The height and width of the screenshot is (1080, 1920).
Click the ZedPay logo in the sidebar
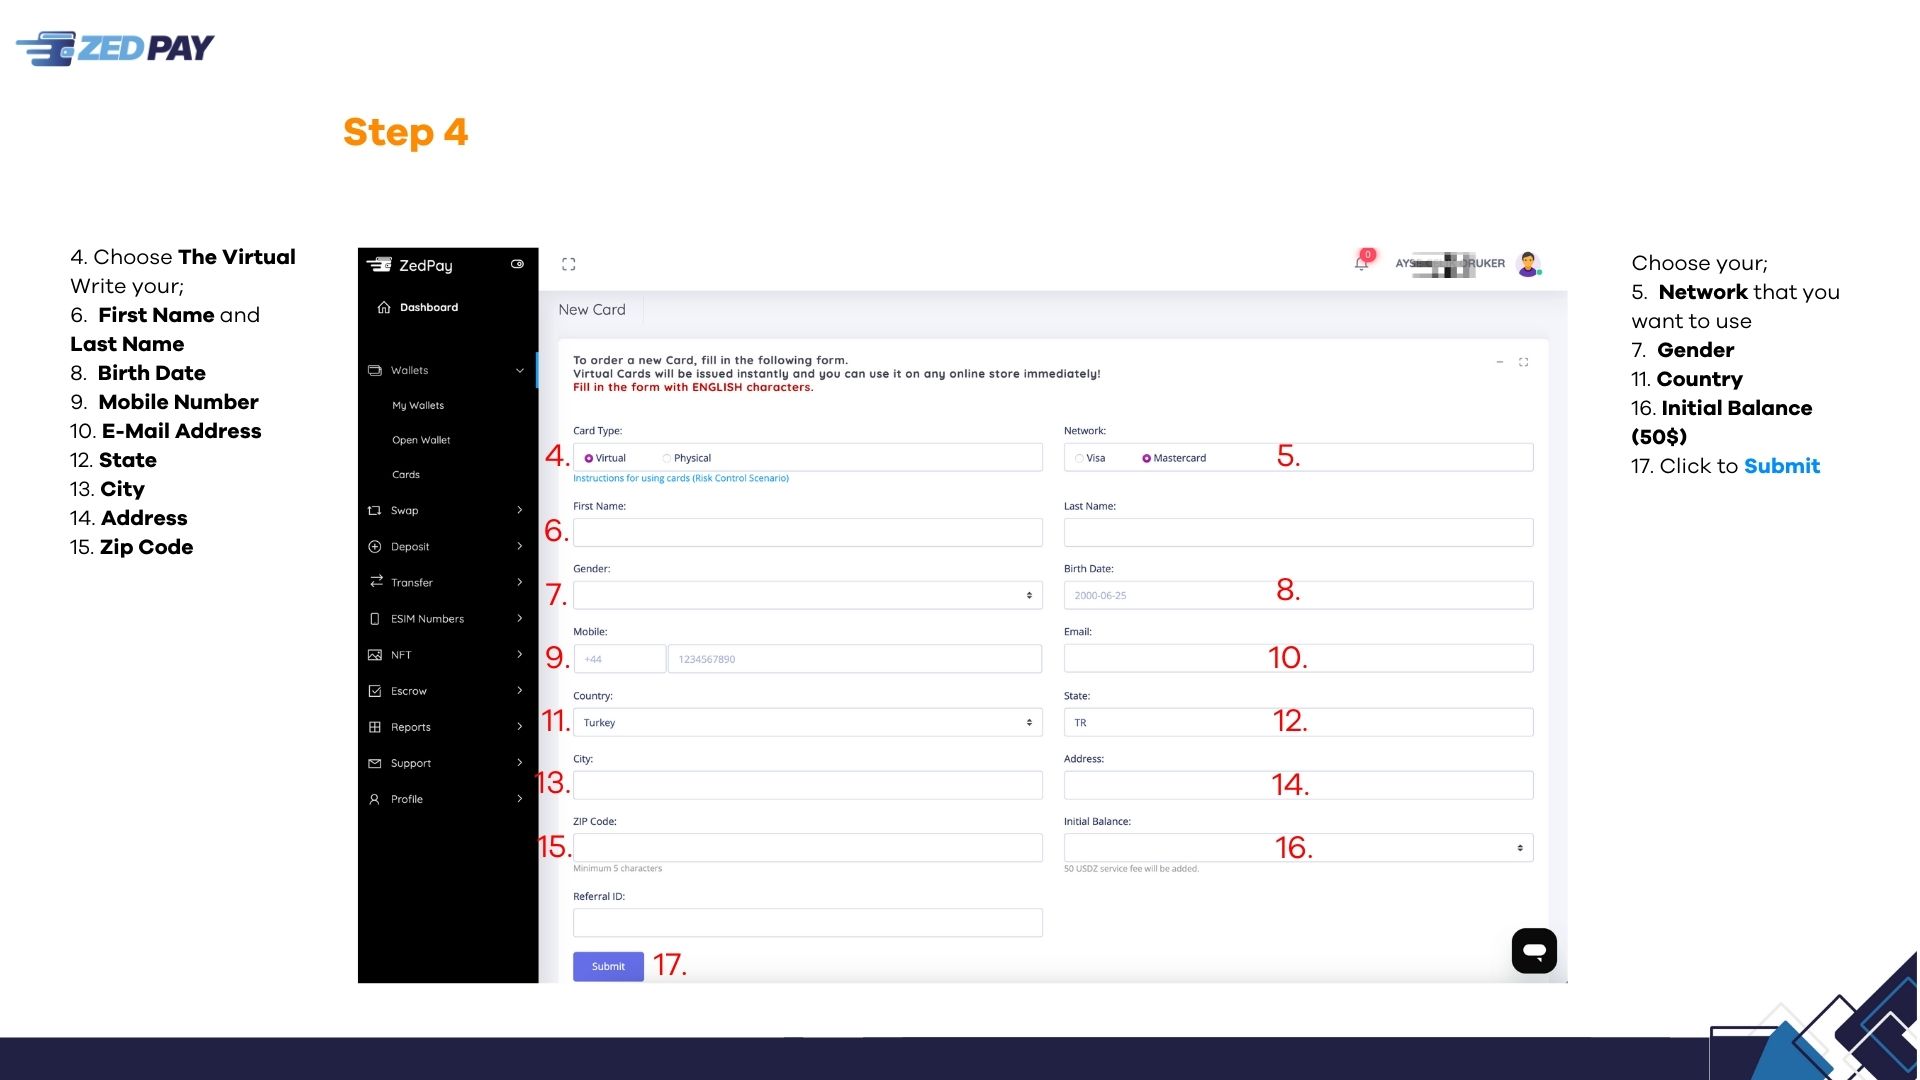[410, 265]
